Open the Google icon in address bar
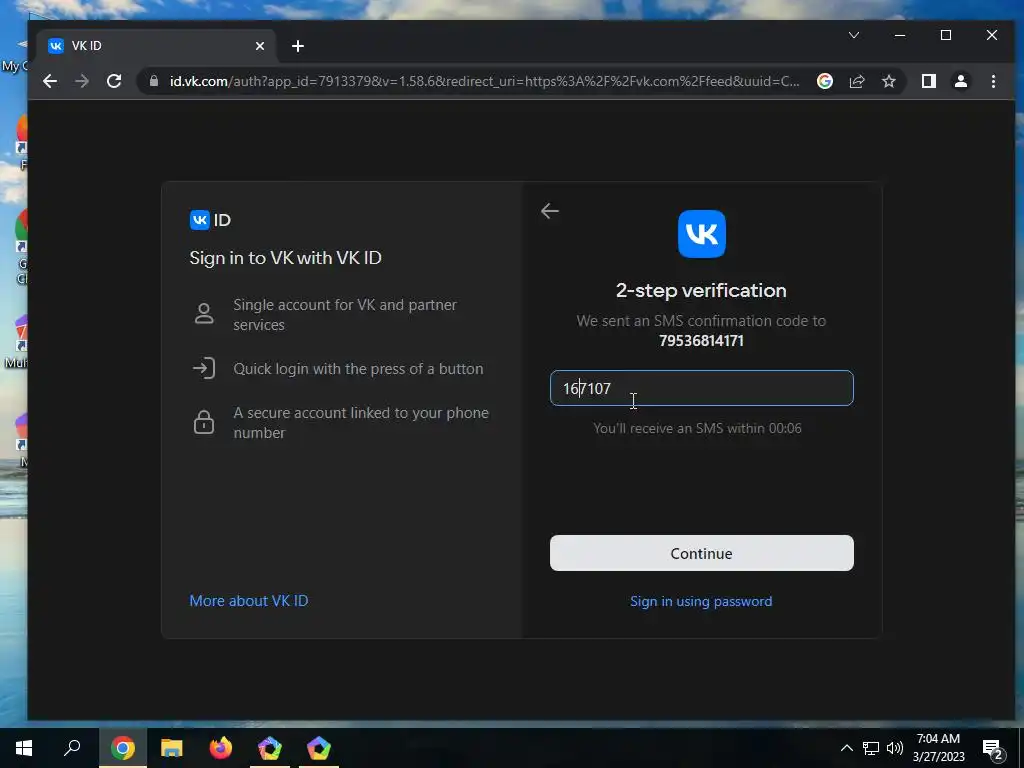 click(x=825, y=81)
